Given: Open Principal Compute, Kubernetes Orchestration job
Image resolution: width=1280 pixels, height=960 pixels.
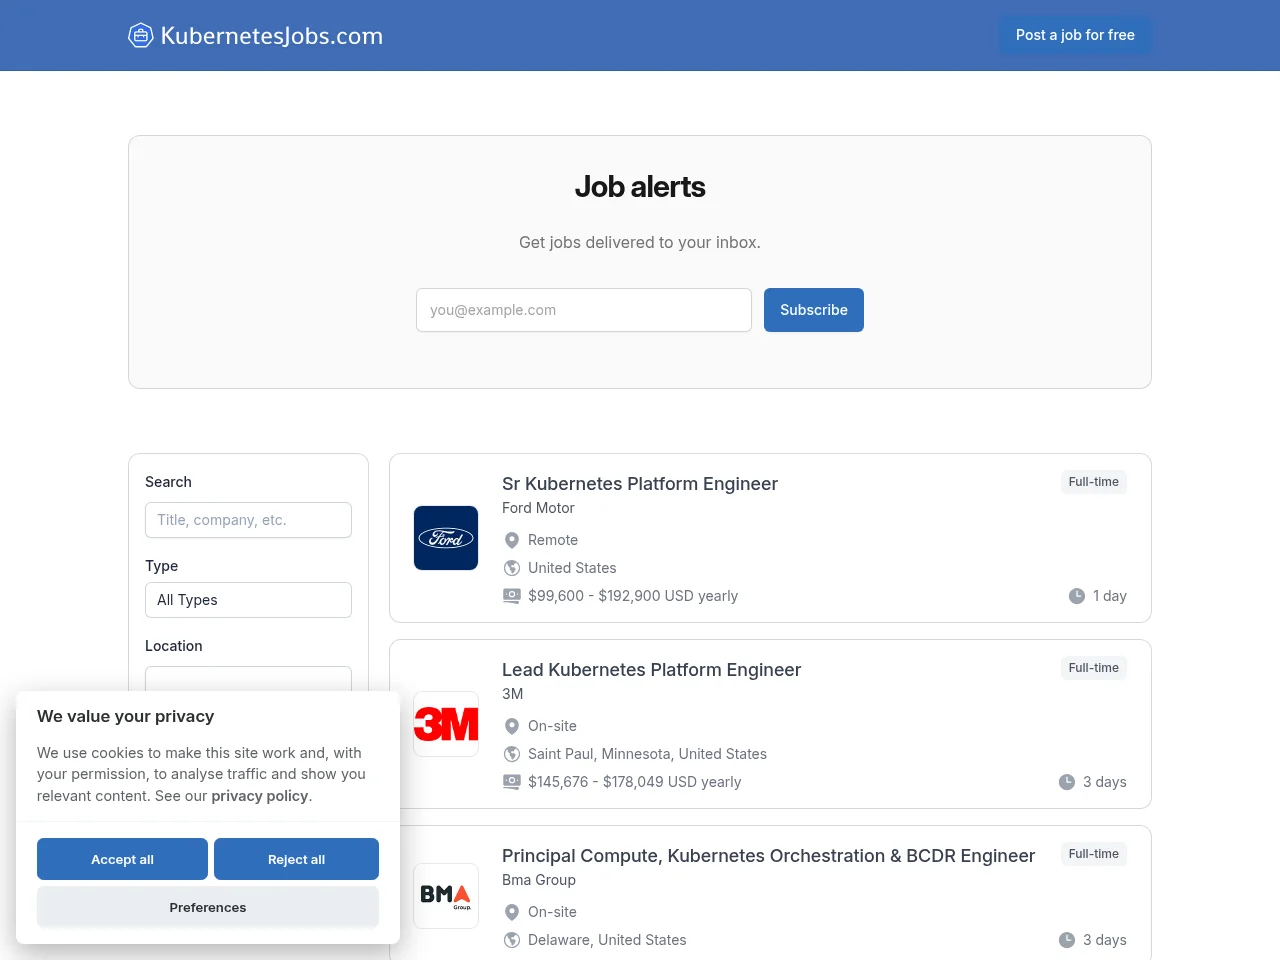Looking at the screenshot, I should point(768,856).
